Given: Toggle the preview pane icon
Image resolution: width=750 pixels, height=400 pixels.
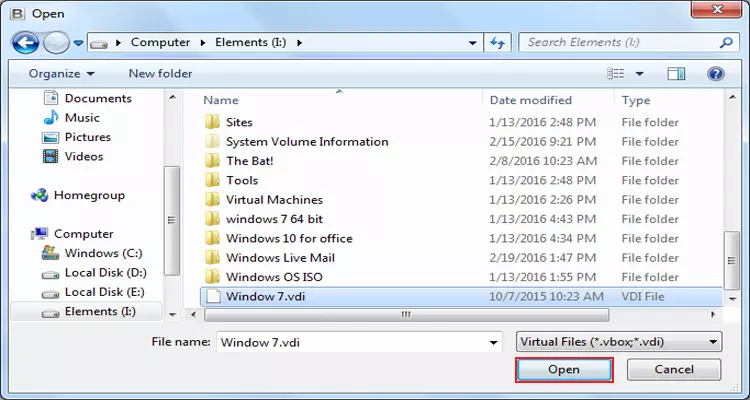Looking at the screenshot, I should pyautogui.click(x=676, y=74).
